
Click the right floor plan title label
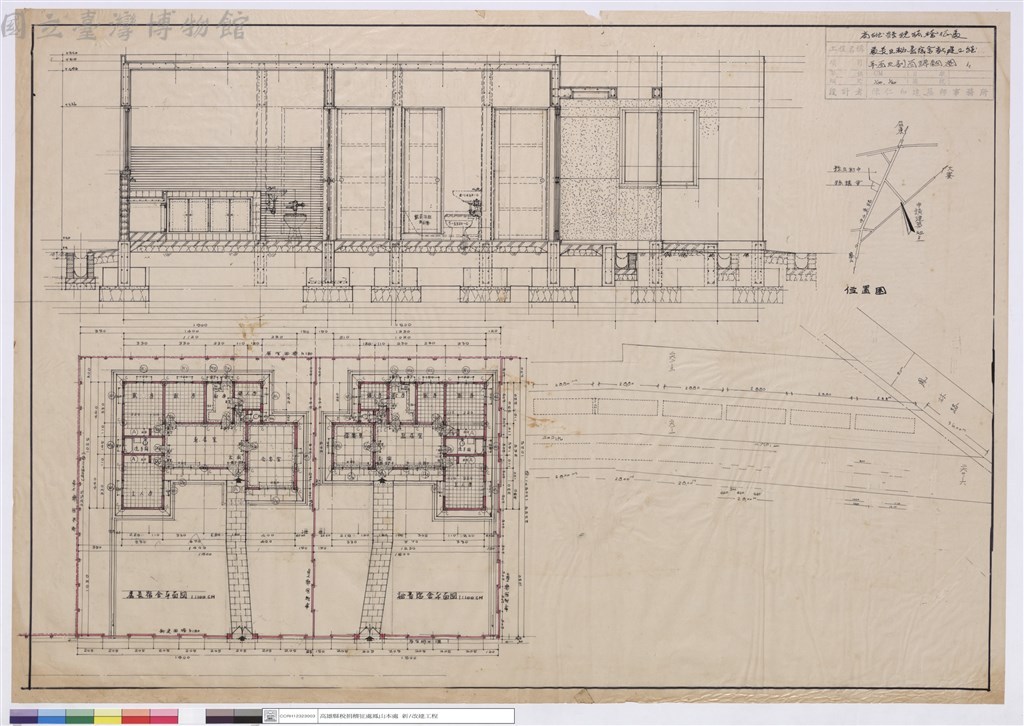[439, 596]
